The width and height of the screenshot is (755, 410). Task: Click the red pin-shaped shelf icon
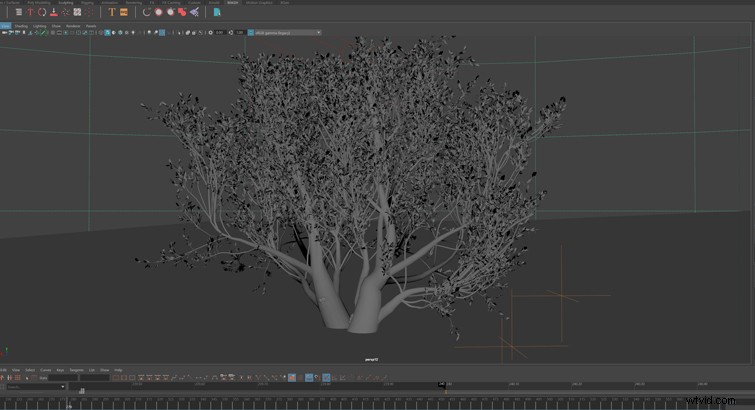[30, 12]
